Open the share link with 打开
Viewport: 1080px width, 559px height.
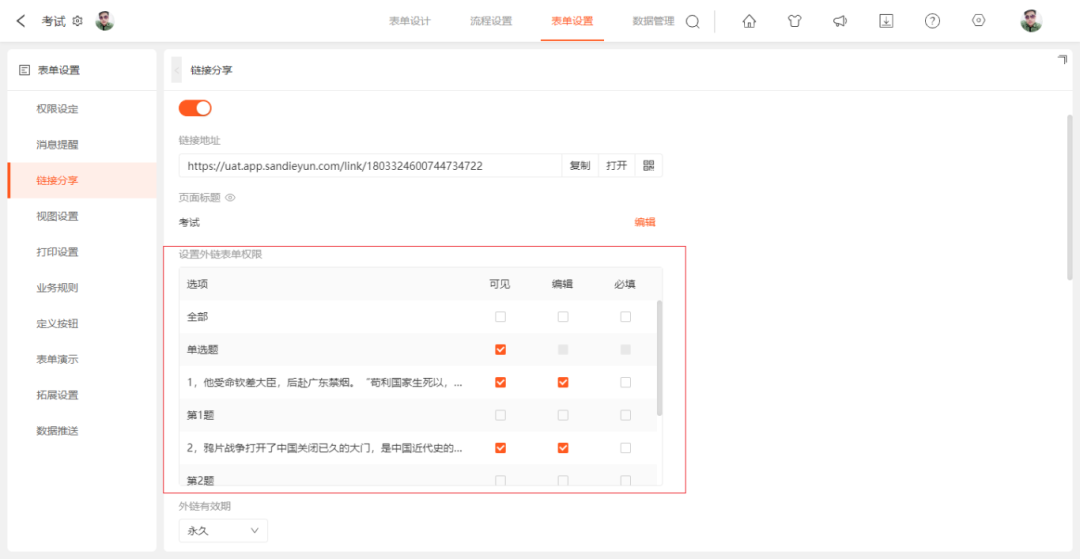tap(616, 165)
